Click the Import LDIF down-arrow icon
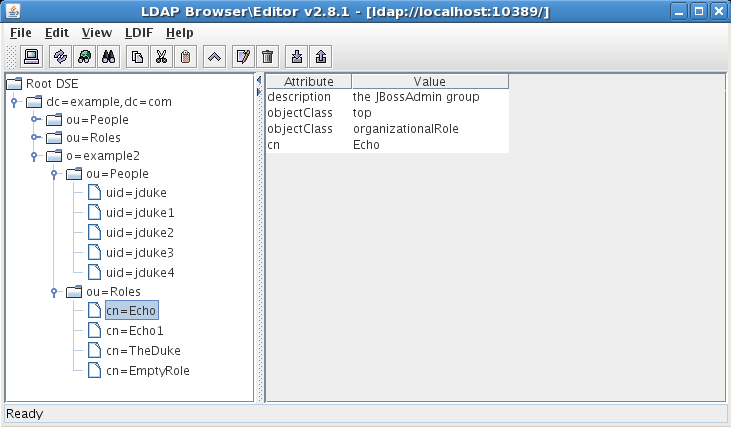Image resolution: width=731 pixels, height=427 pixels. 296,57
